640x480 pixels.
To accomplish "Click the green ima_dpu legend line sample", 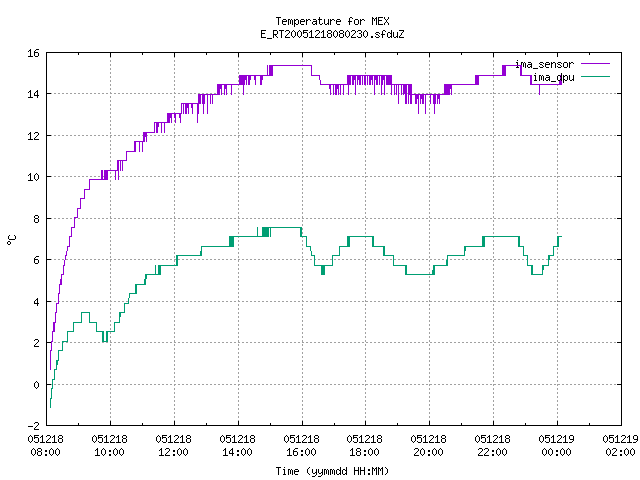I will tap(595, 77).
